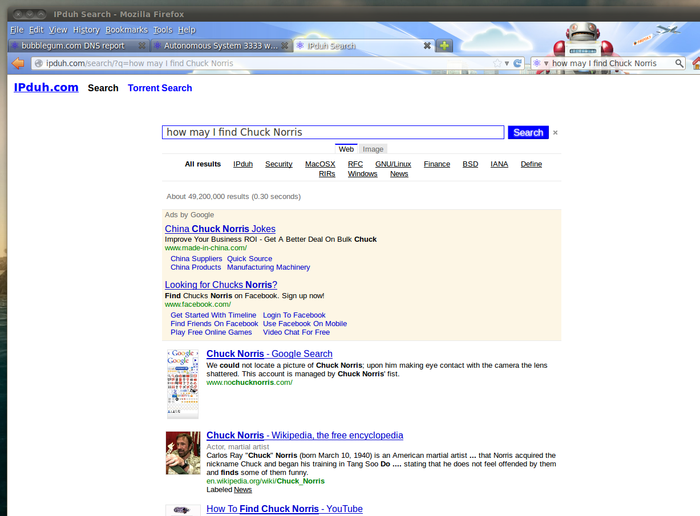Open the Bookmarks menu

126,30
